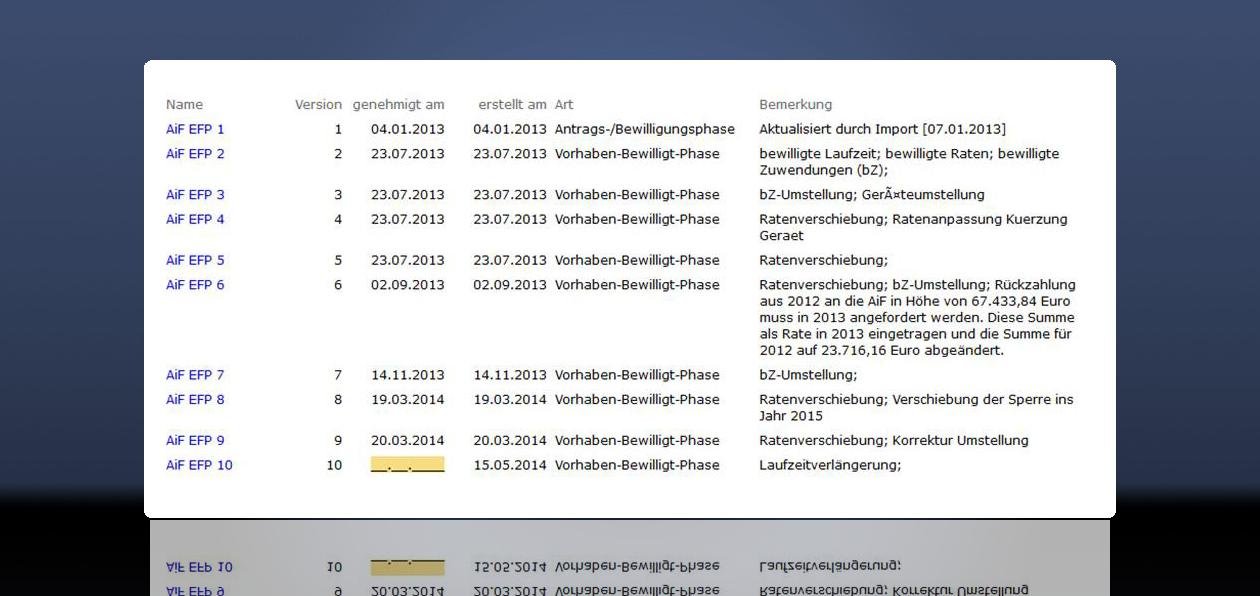Click Vorhaben-Bewilligt-Phase in AiF EFP 6 row

point(637,285)
